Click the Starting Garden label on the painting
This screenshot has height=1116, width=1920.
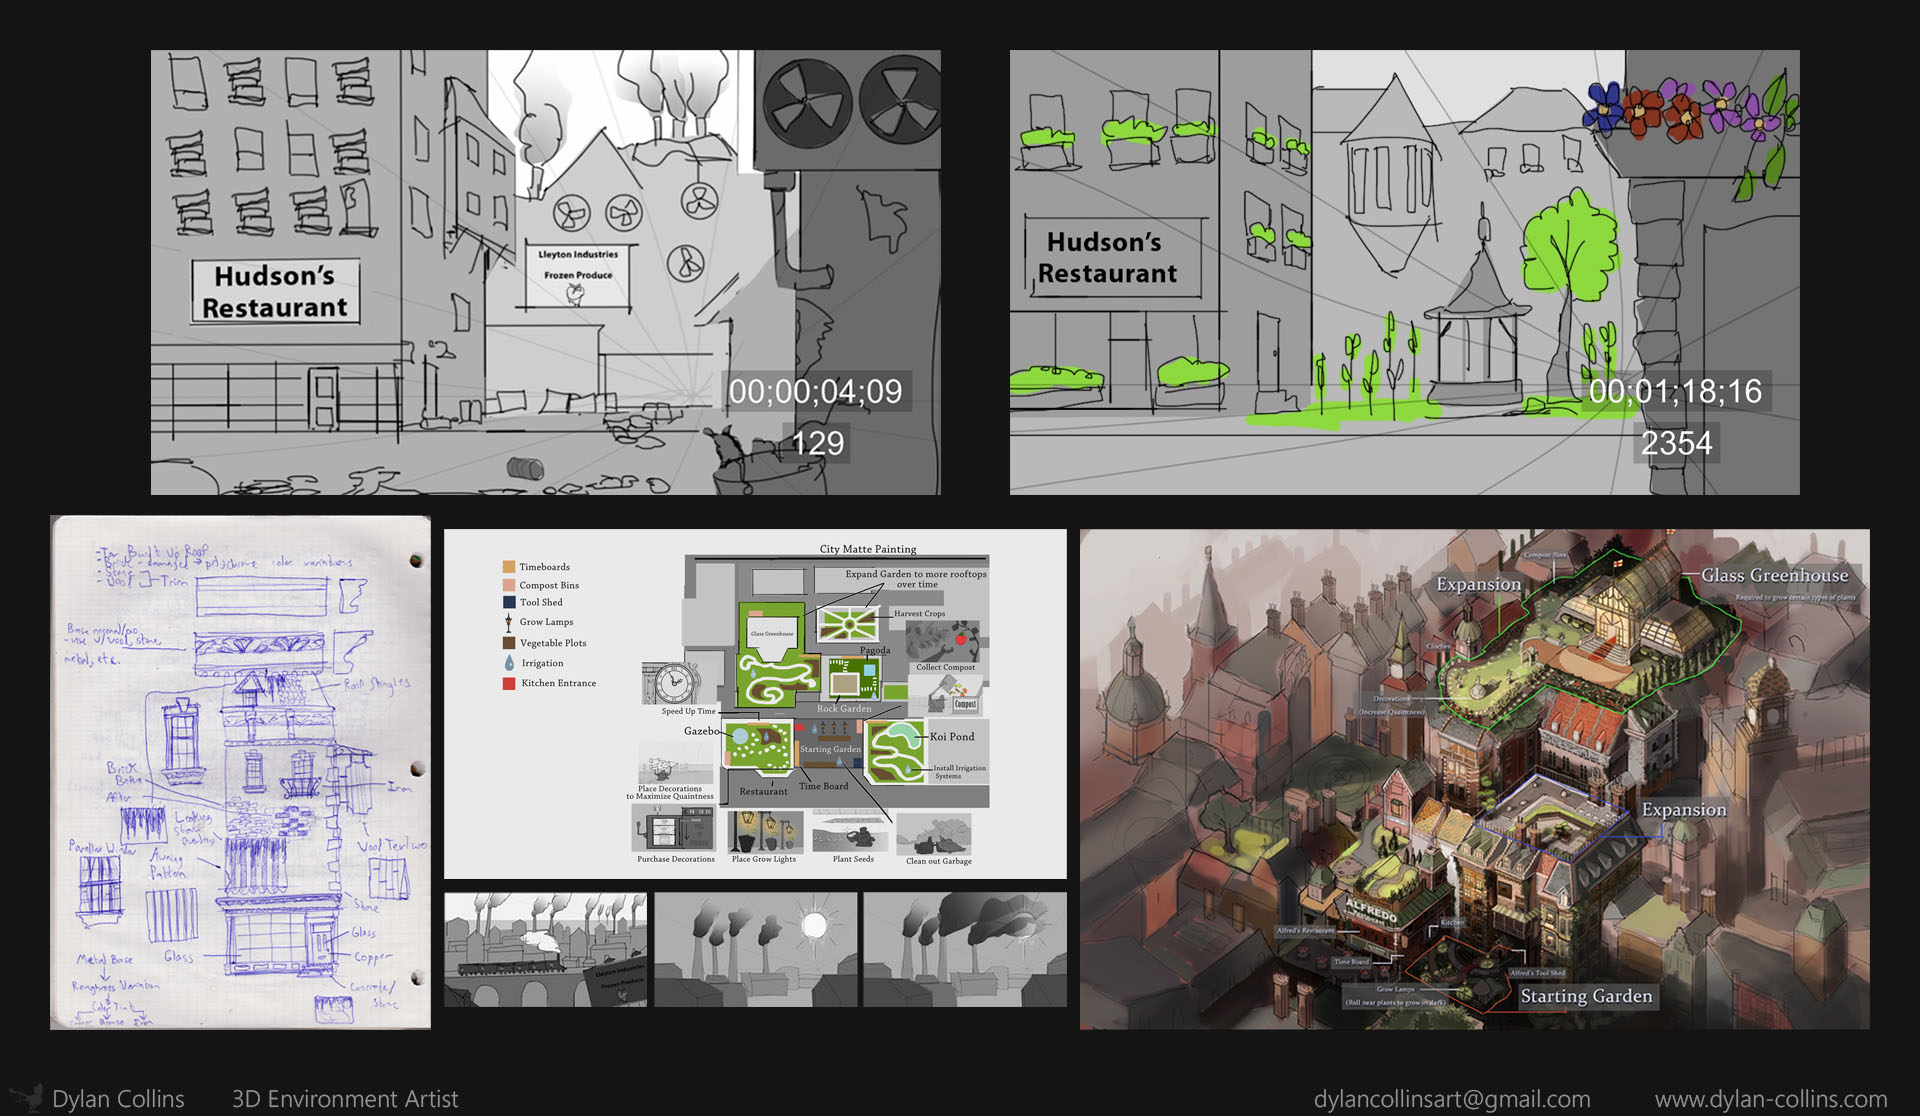click(1585, 996)
